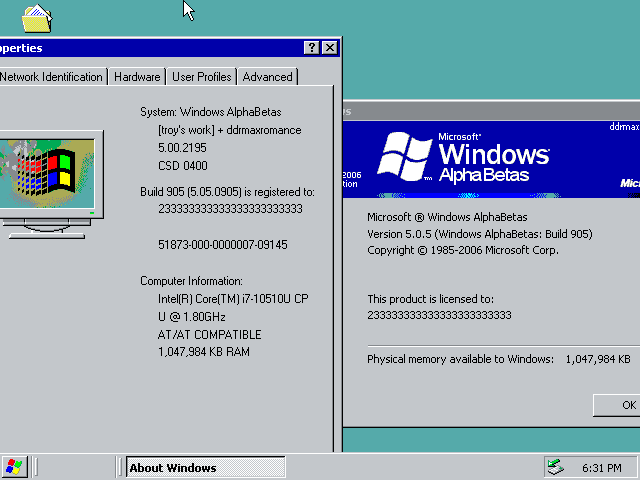Click the 'Intel(R) Core(TM) i7-10510U CP' line
Screen dimensions: 640x480
pyautogui.click(x=233, y=299)
